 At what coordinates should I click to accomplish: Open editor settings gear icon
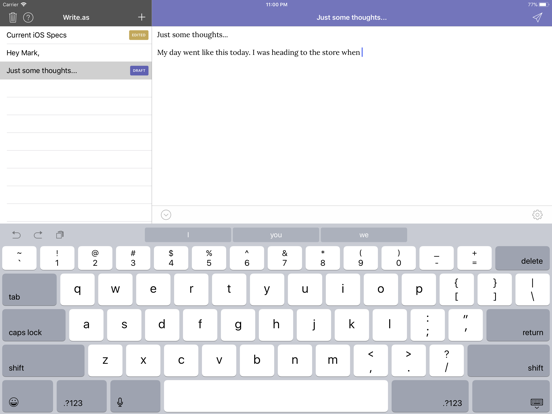point(537,214)
